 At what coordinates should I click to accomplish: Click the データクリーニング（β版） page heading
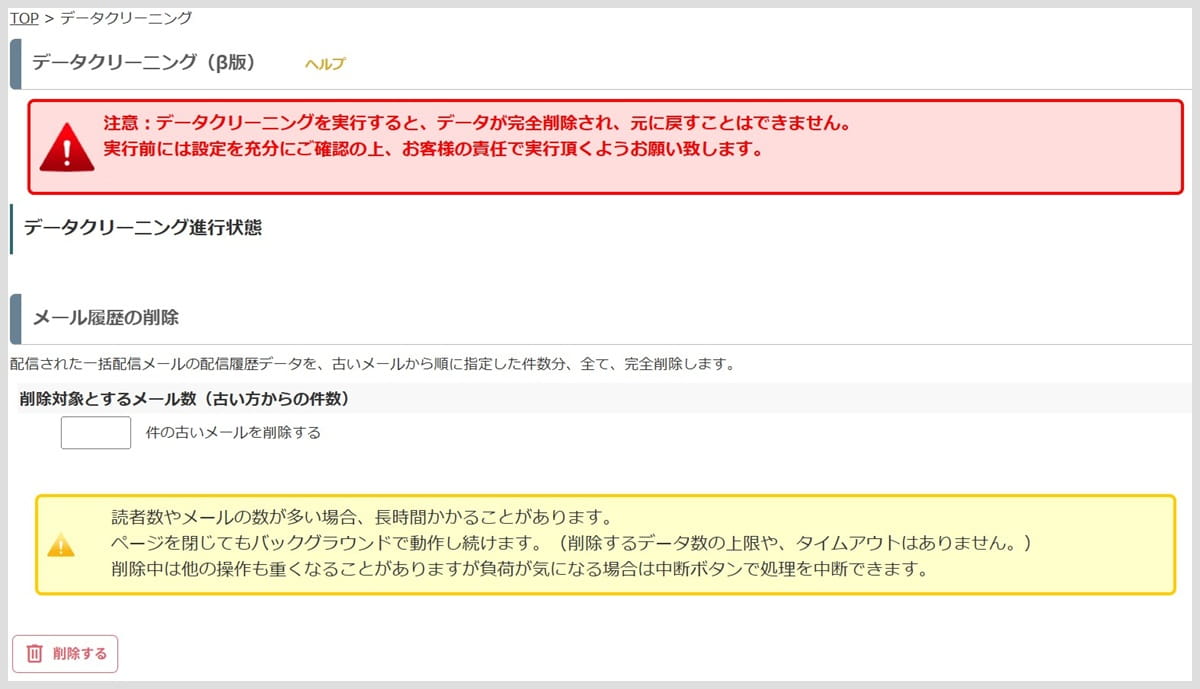(x=144, y=63)
